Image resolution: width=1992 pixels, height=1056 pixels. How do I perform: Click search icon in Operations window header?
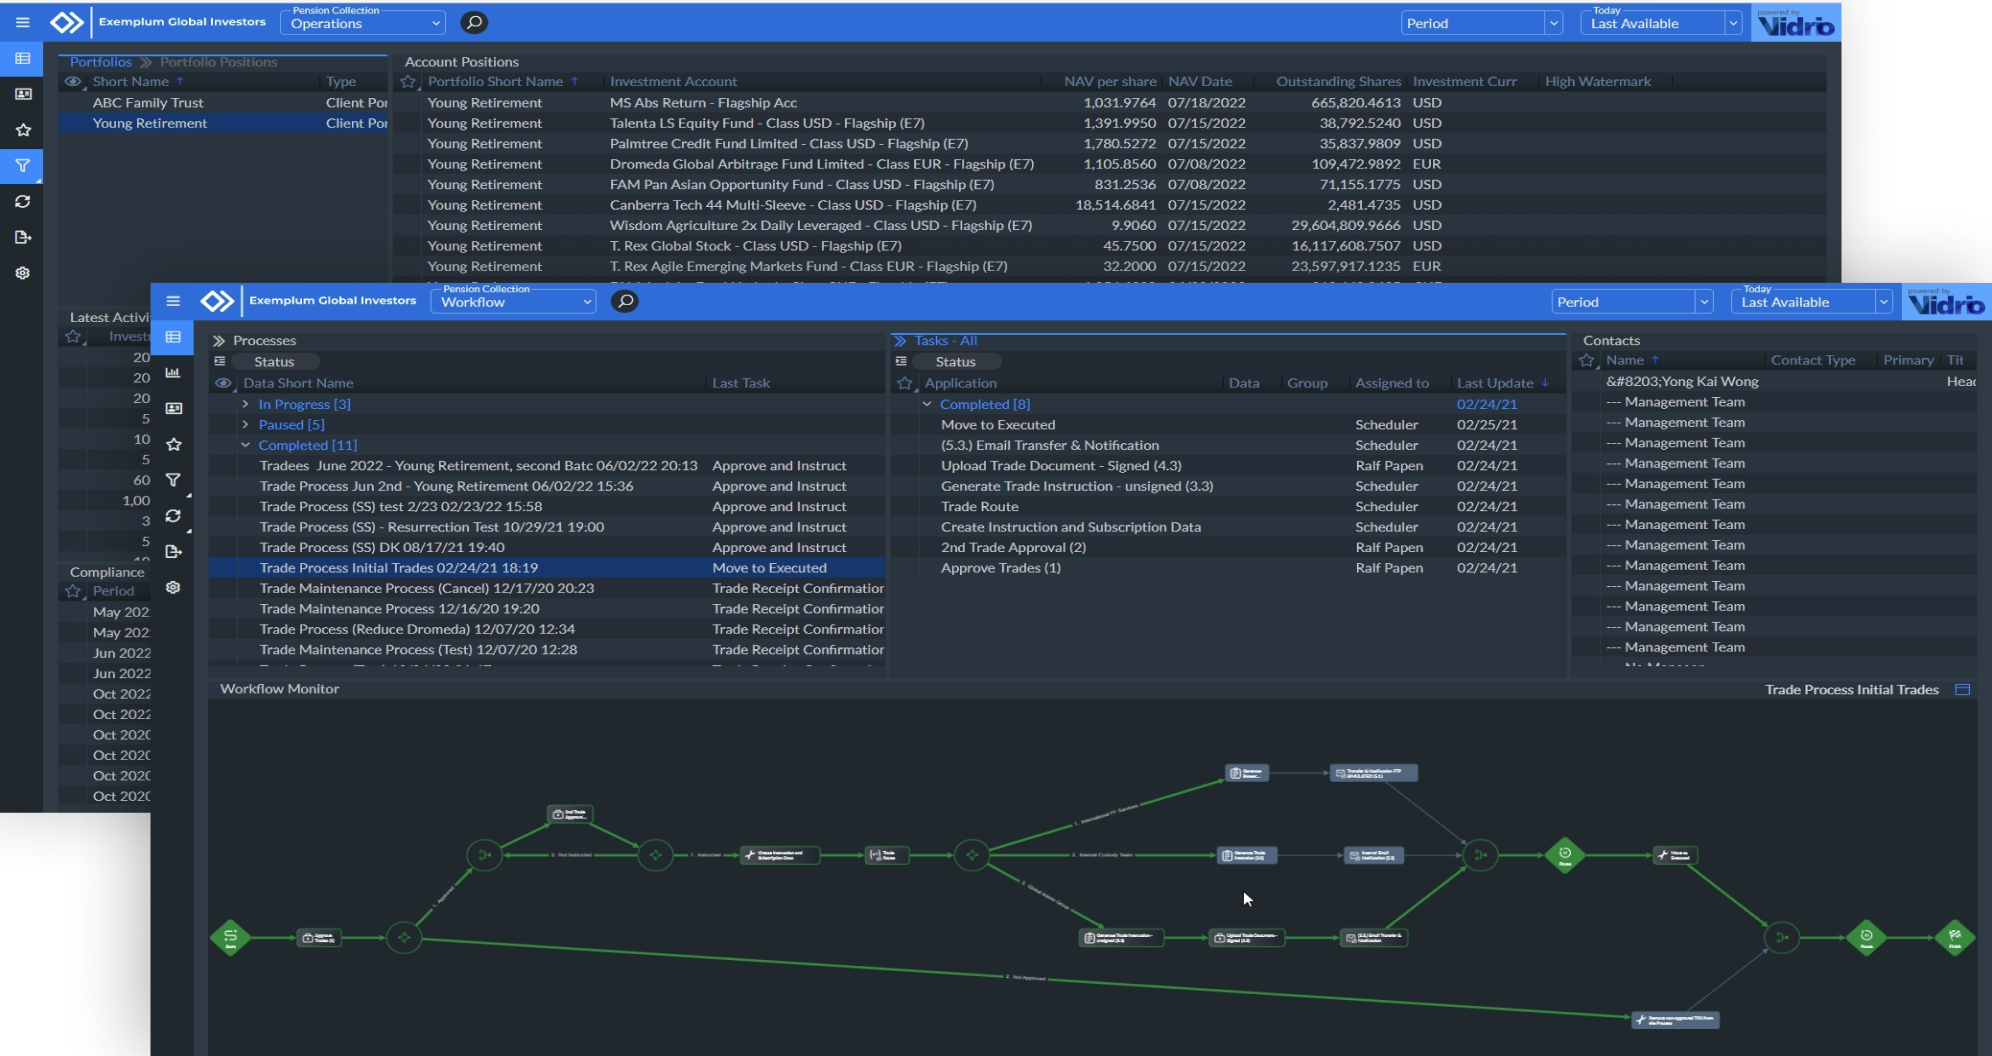point(474,22)
